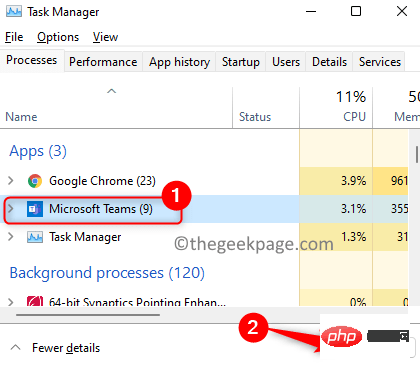Open the Startup tab
Viewport: 420px width, 369px height.
point(241,62)
